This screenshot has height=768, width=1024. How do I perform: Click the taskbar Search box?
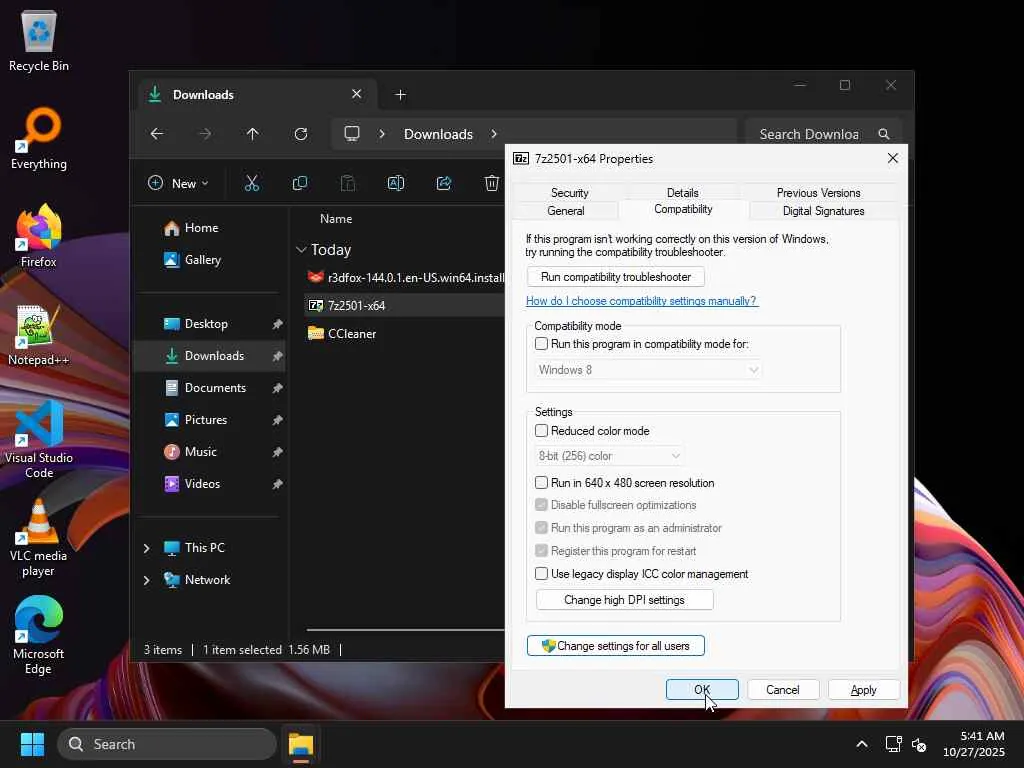(167, 744)
